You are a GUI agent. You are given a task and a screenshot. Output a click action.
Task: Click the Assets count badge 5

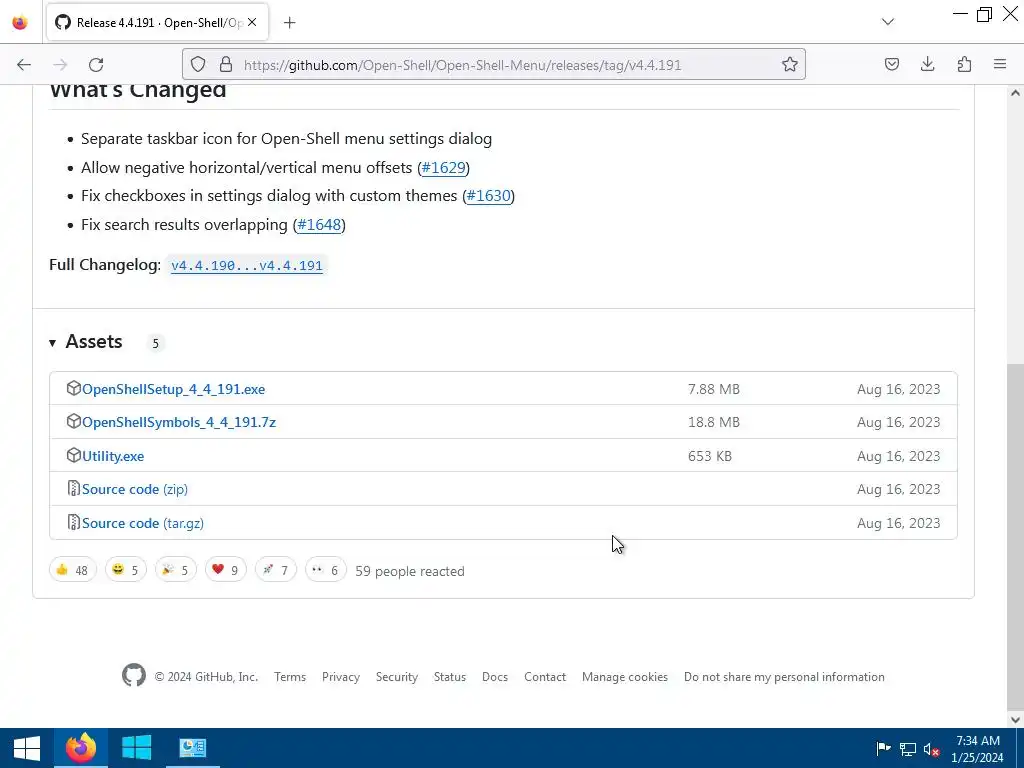pos(155,344)
